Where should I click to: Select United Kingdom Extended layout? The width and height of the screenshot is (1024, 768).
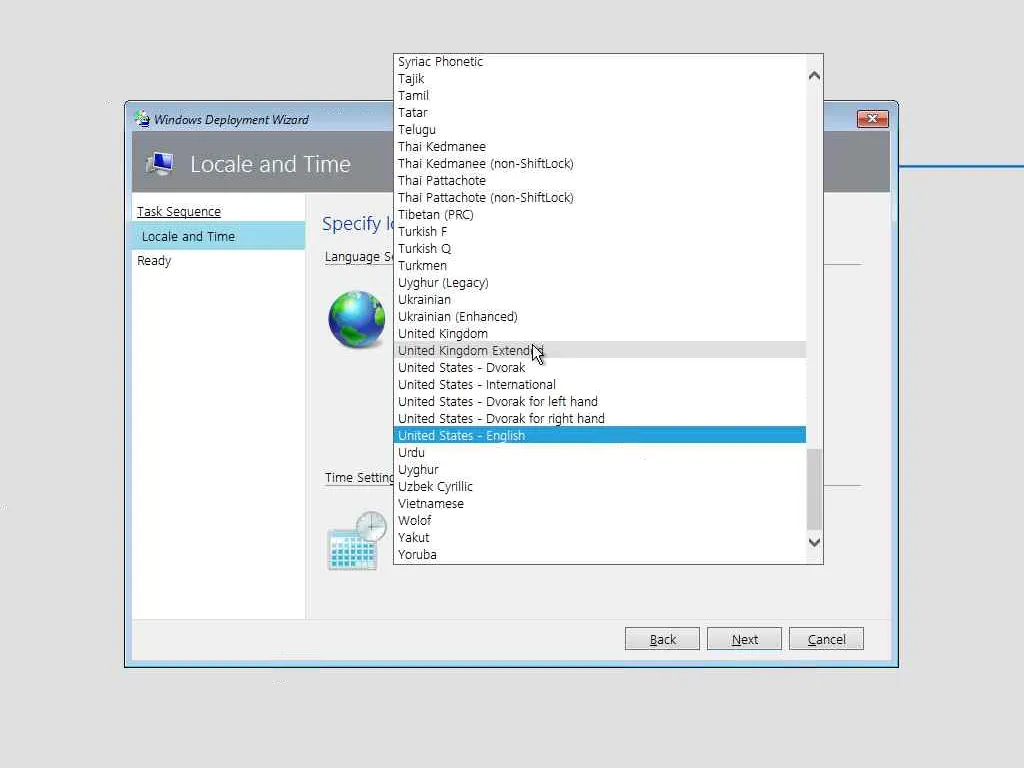(x=600, y=350)
